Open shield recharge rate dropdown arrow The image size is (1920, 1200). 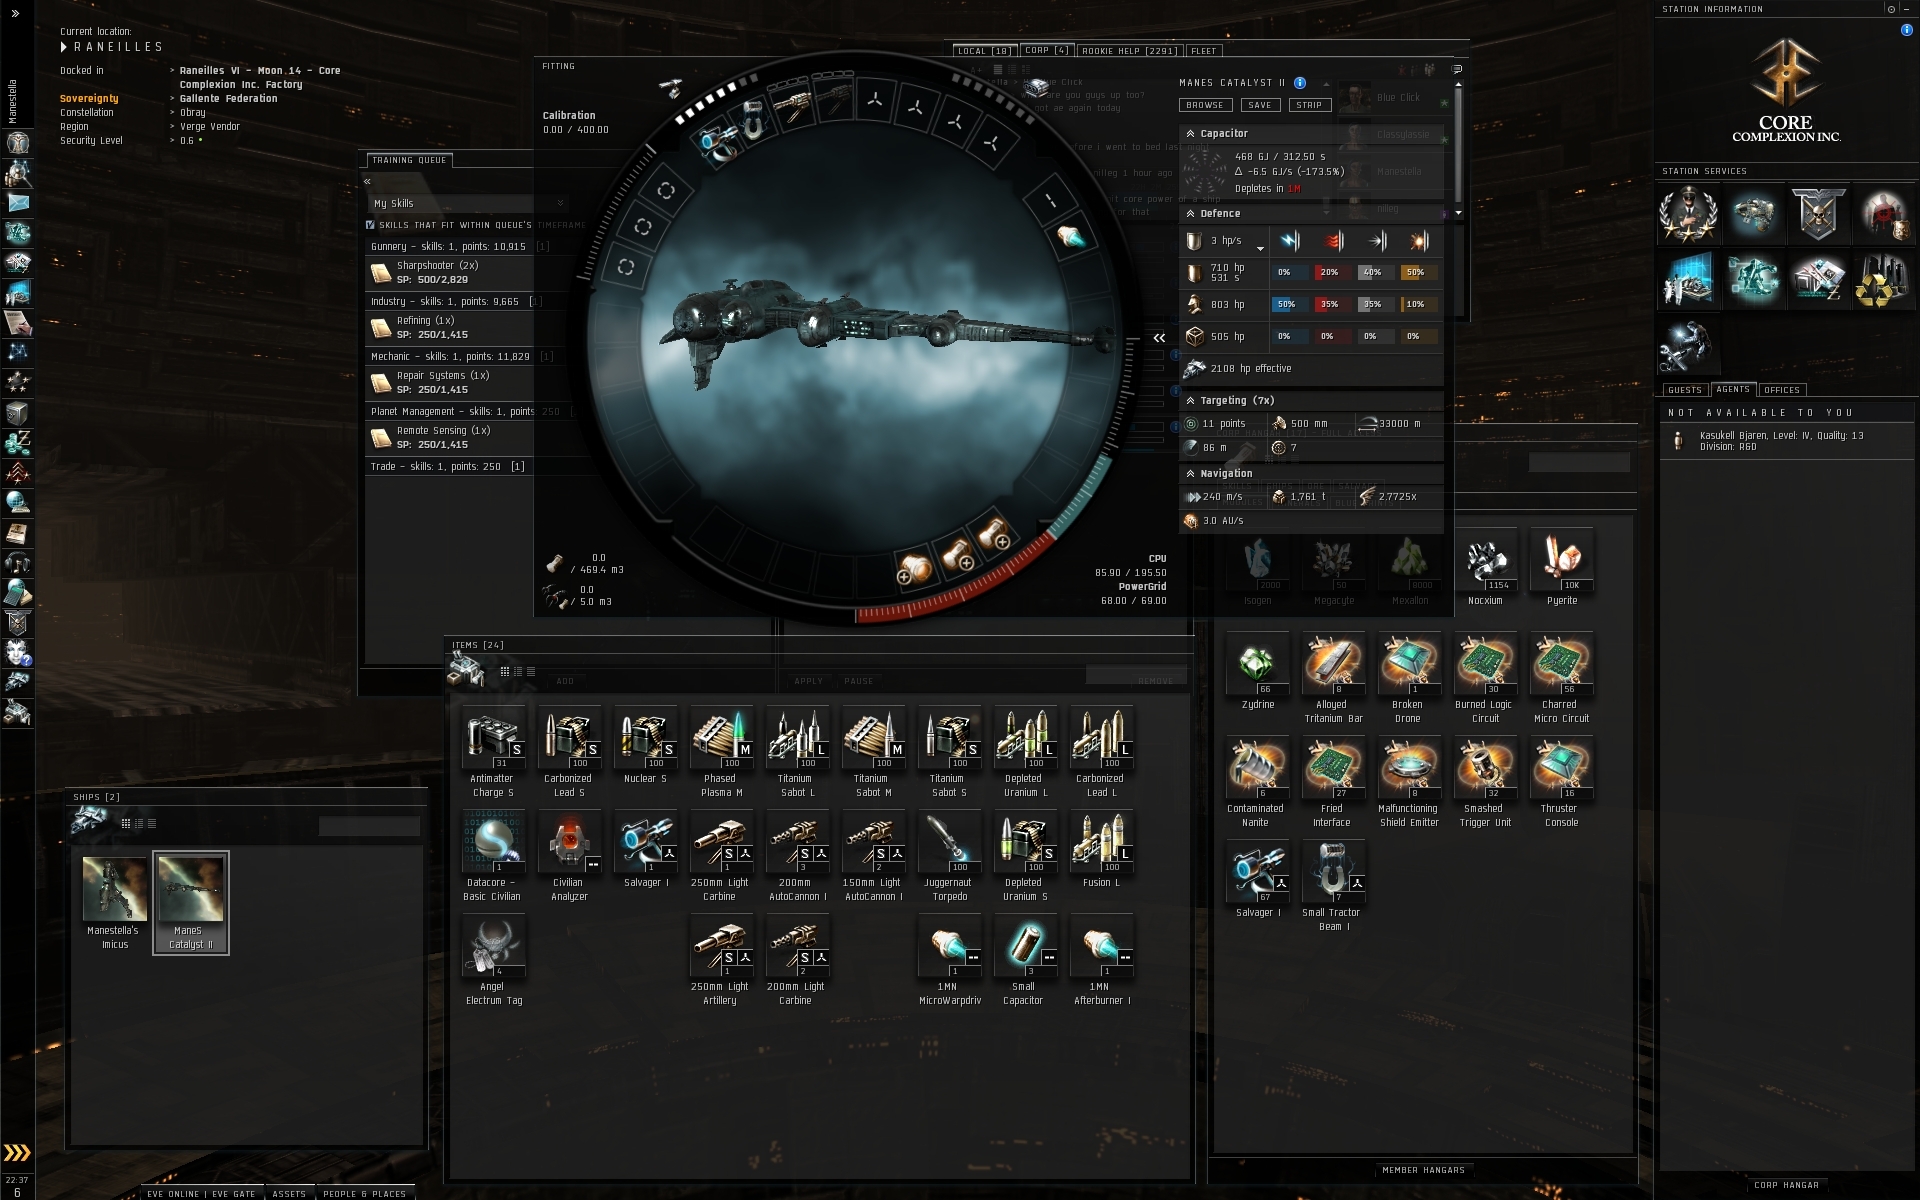coord(1260,247)
